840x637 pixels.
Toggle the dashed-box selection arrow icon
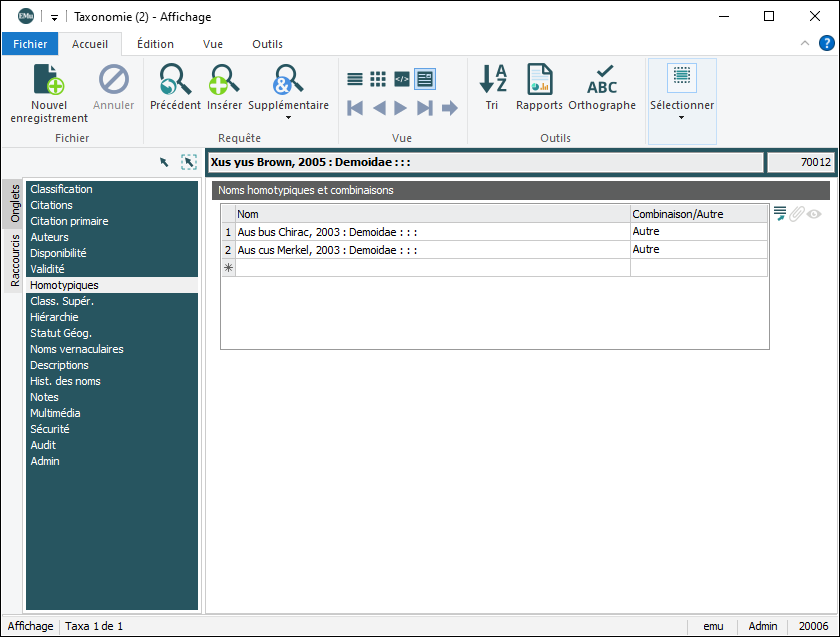(189, 162)
